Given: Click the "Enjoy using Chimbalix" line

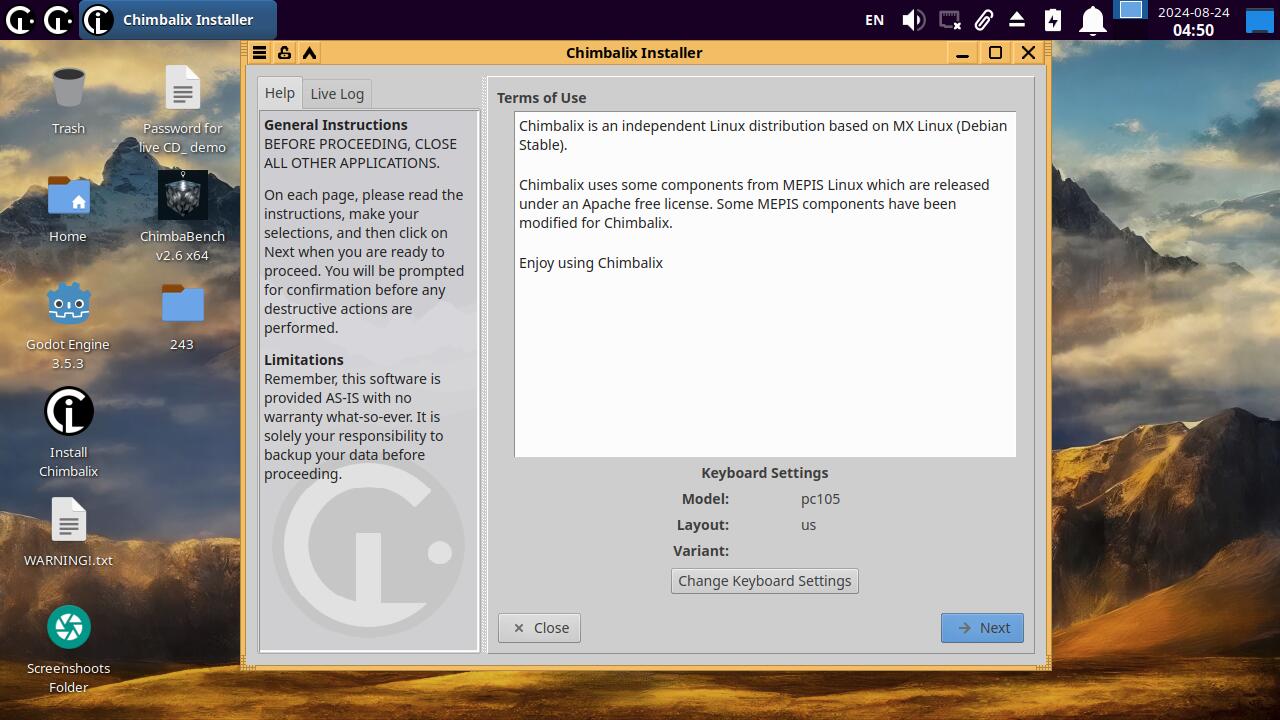Looking at the screenshot, I should point(591,263).
